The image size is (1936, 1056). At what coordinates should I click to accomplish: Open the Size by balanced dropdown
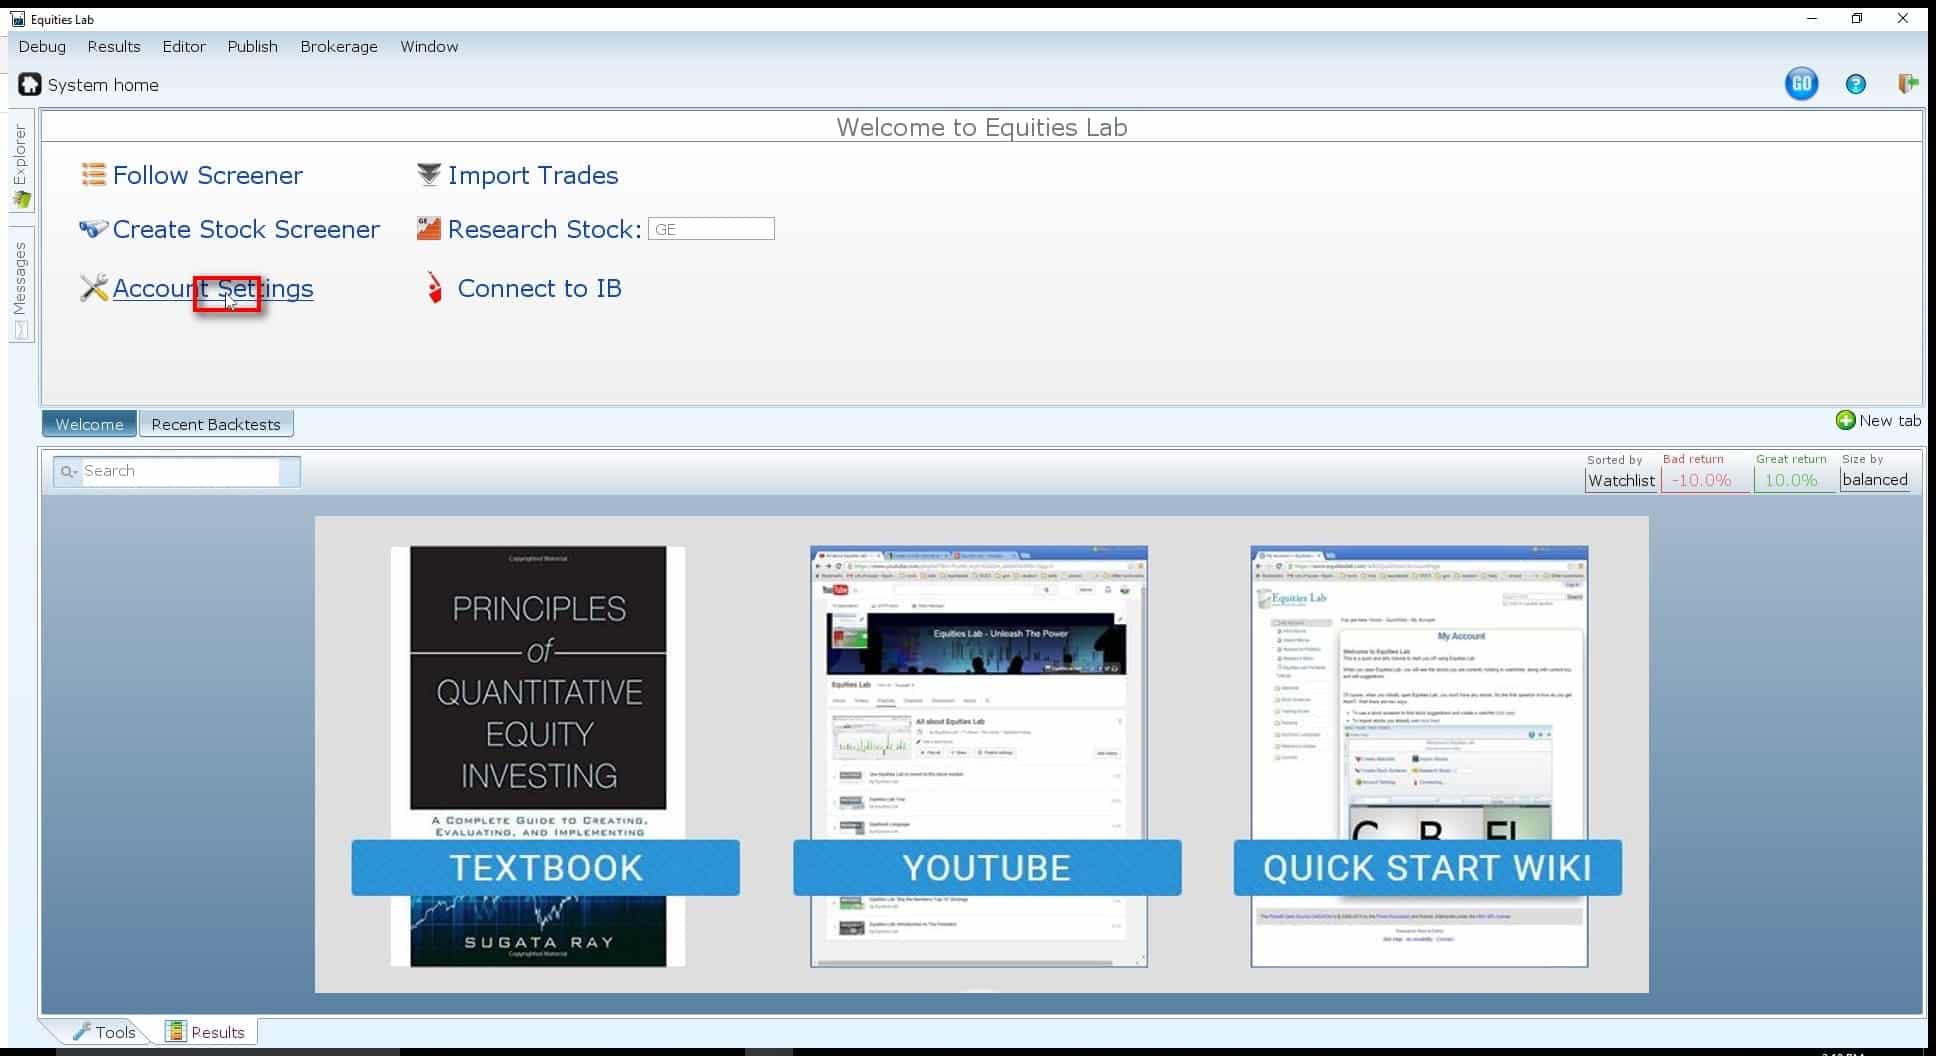(1875, 480)
